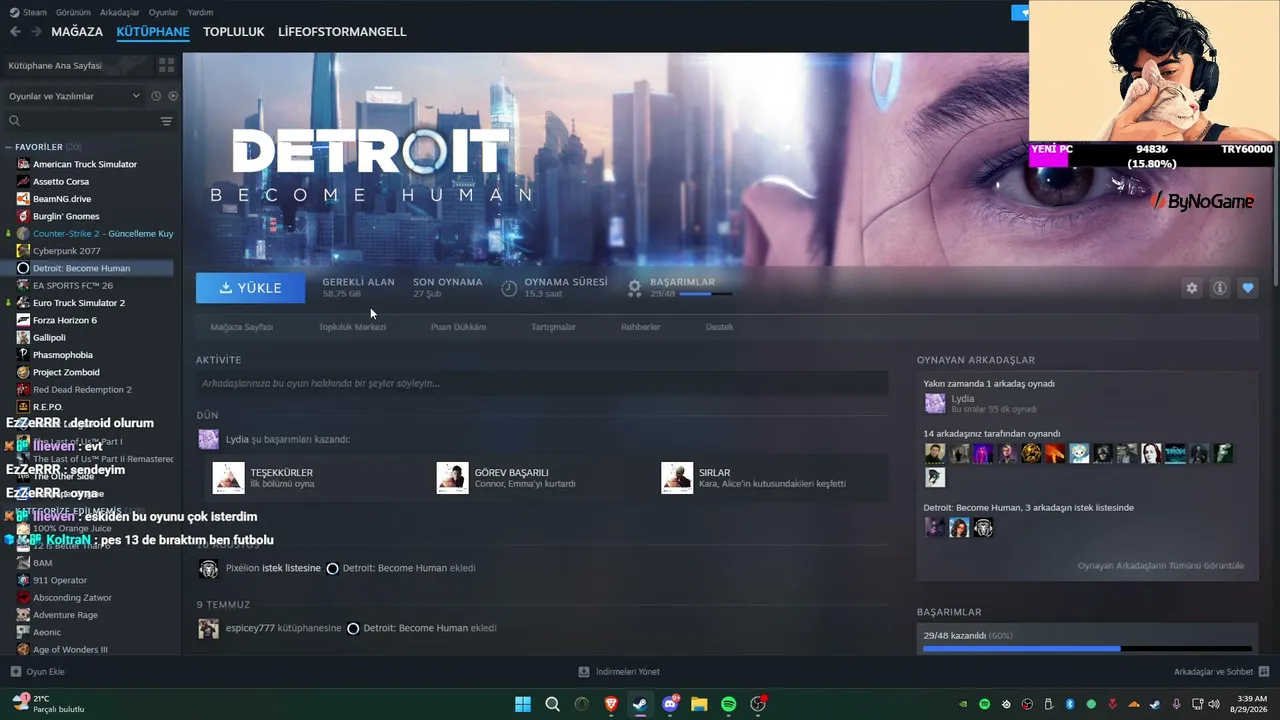Open Red Dead Redemption 2 entry
This screenshot has height=720, width=1280.
(82, 389)
